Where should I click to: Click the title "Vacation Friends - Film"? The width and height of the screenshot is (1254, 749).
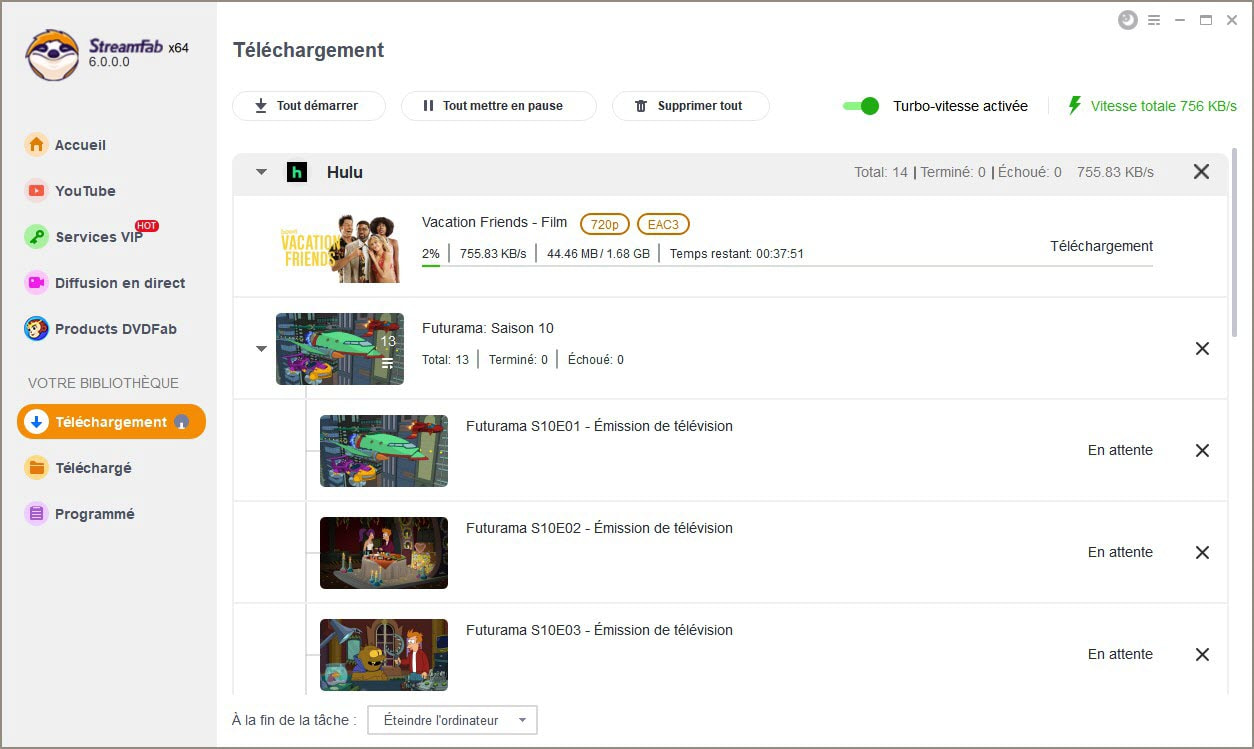click(x=494, y=222)
